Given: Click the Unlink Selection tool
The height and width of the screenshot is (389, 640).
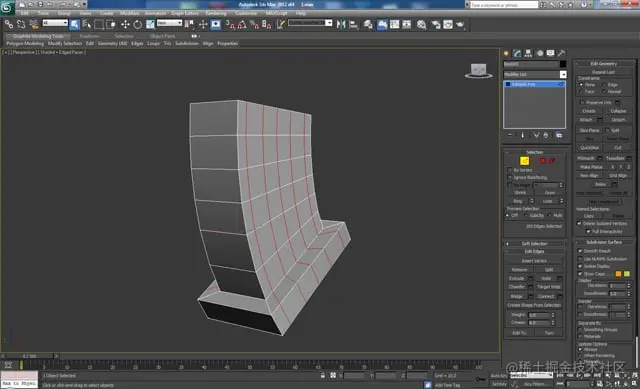Looking at the screenshot, I should [21, 24].
